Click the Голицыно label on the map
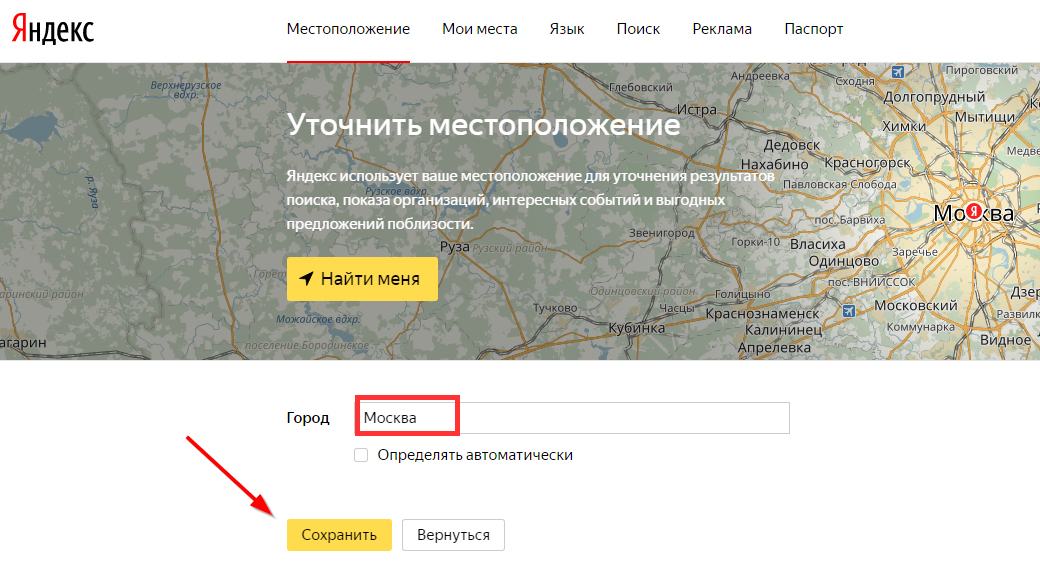This screenshot has width=1040, height=576. tap(743, 294)
